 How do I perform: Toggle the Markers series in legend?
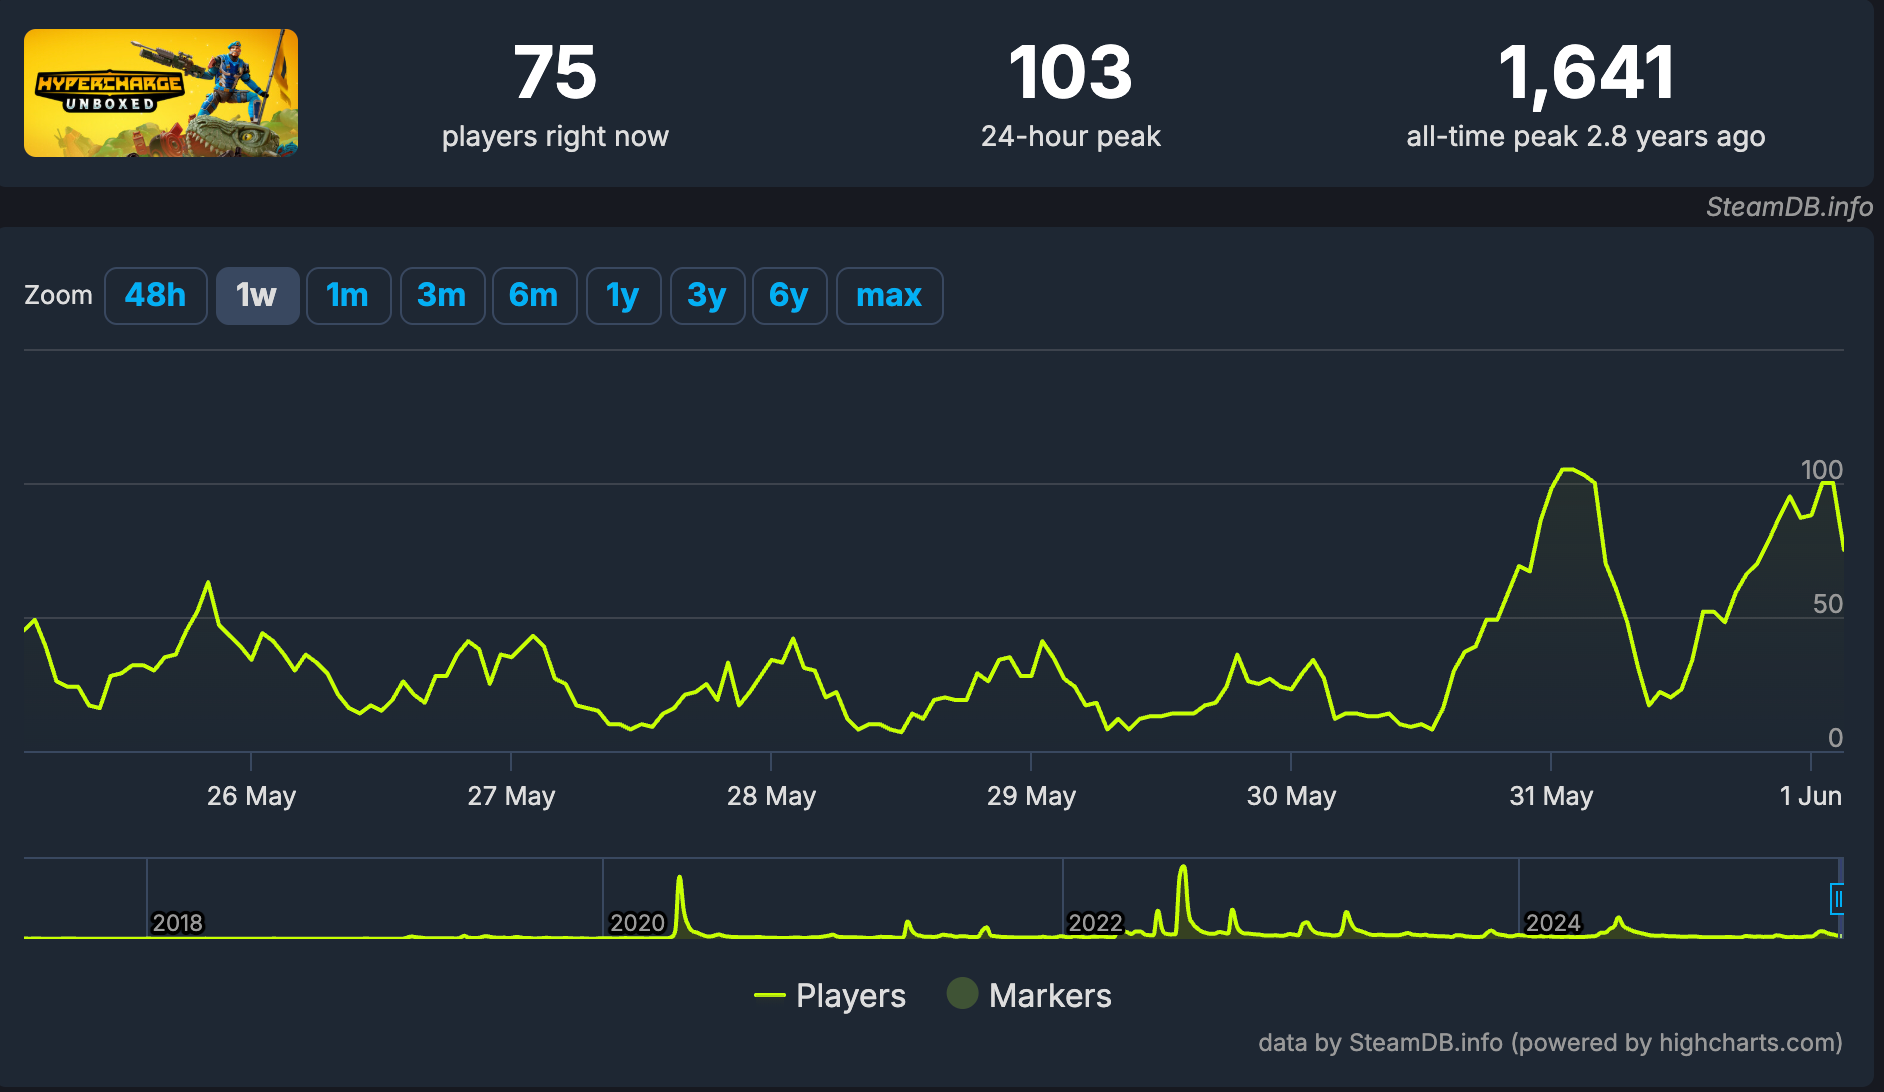(1049, 996)
